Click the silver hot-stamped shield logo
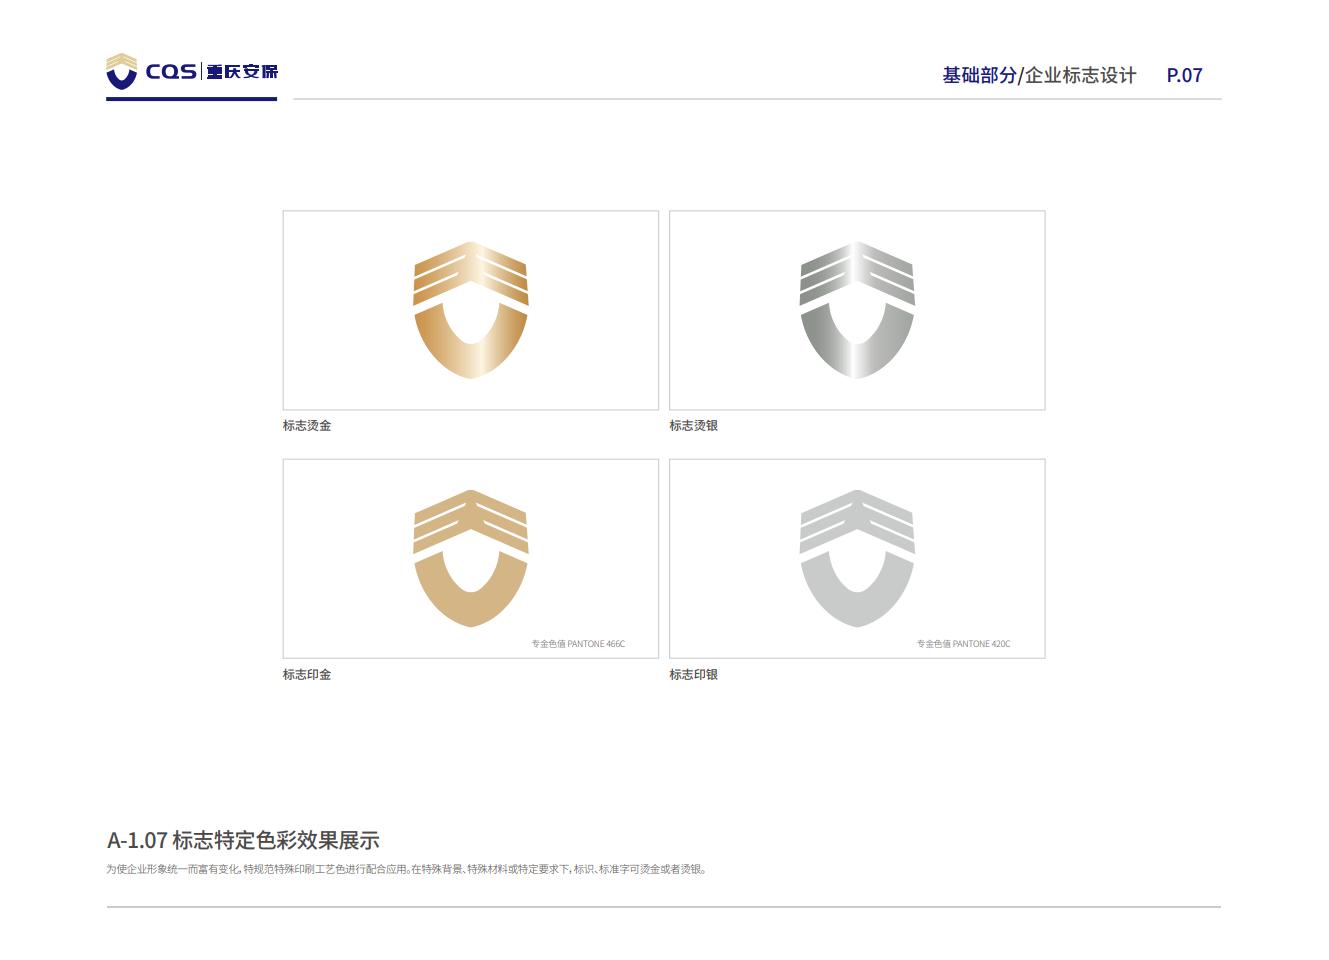Viewport: 1329px width, 960px height. pyautogui.click(x=857, y=310)
